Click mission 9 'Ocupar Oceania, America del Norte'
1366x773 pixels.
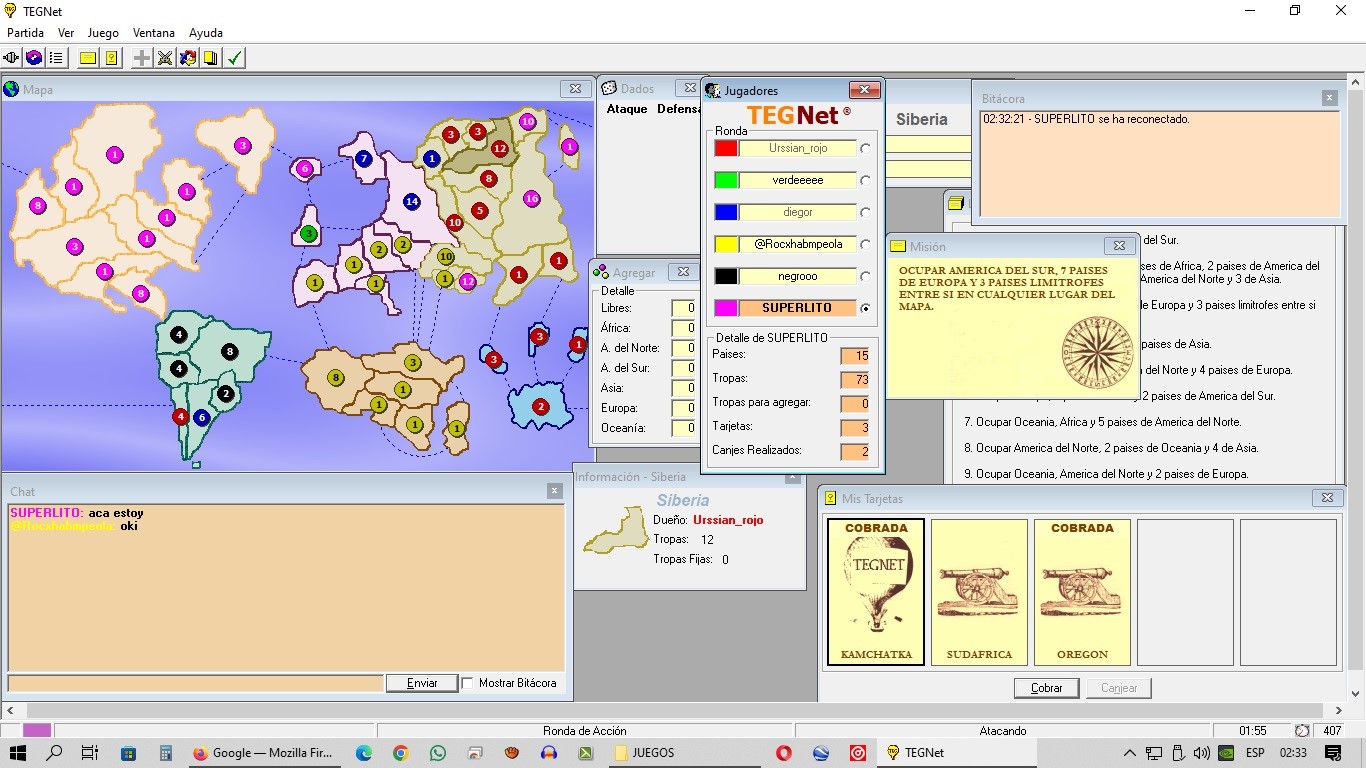point(1105,474)
